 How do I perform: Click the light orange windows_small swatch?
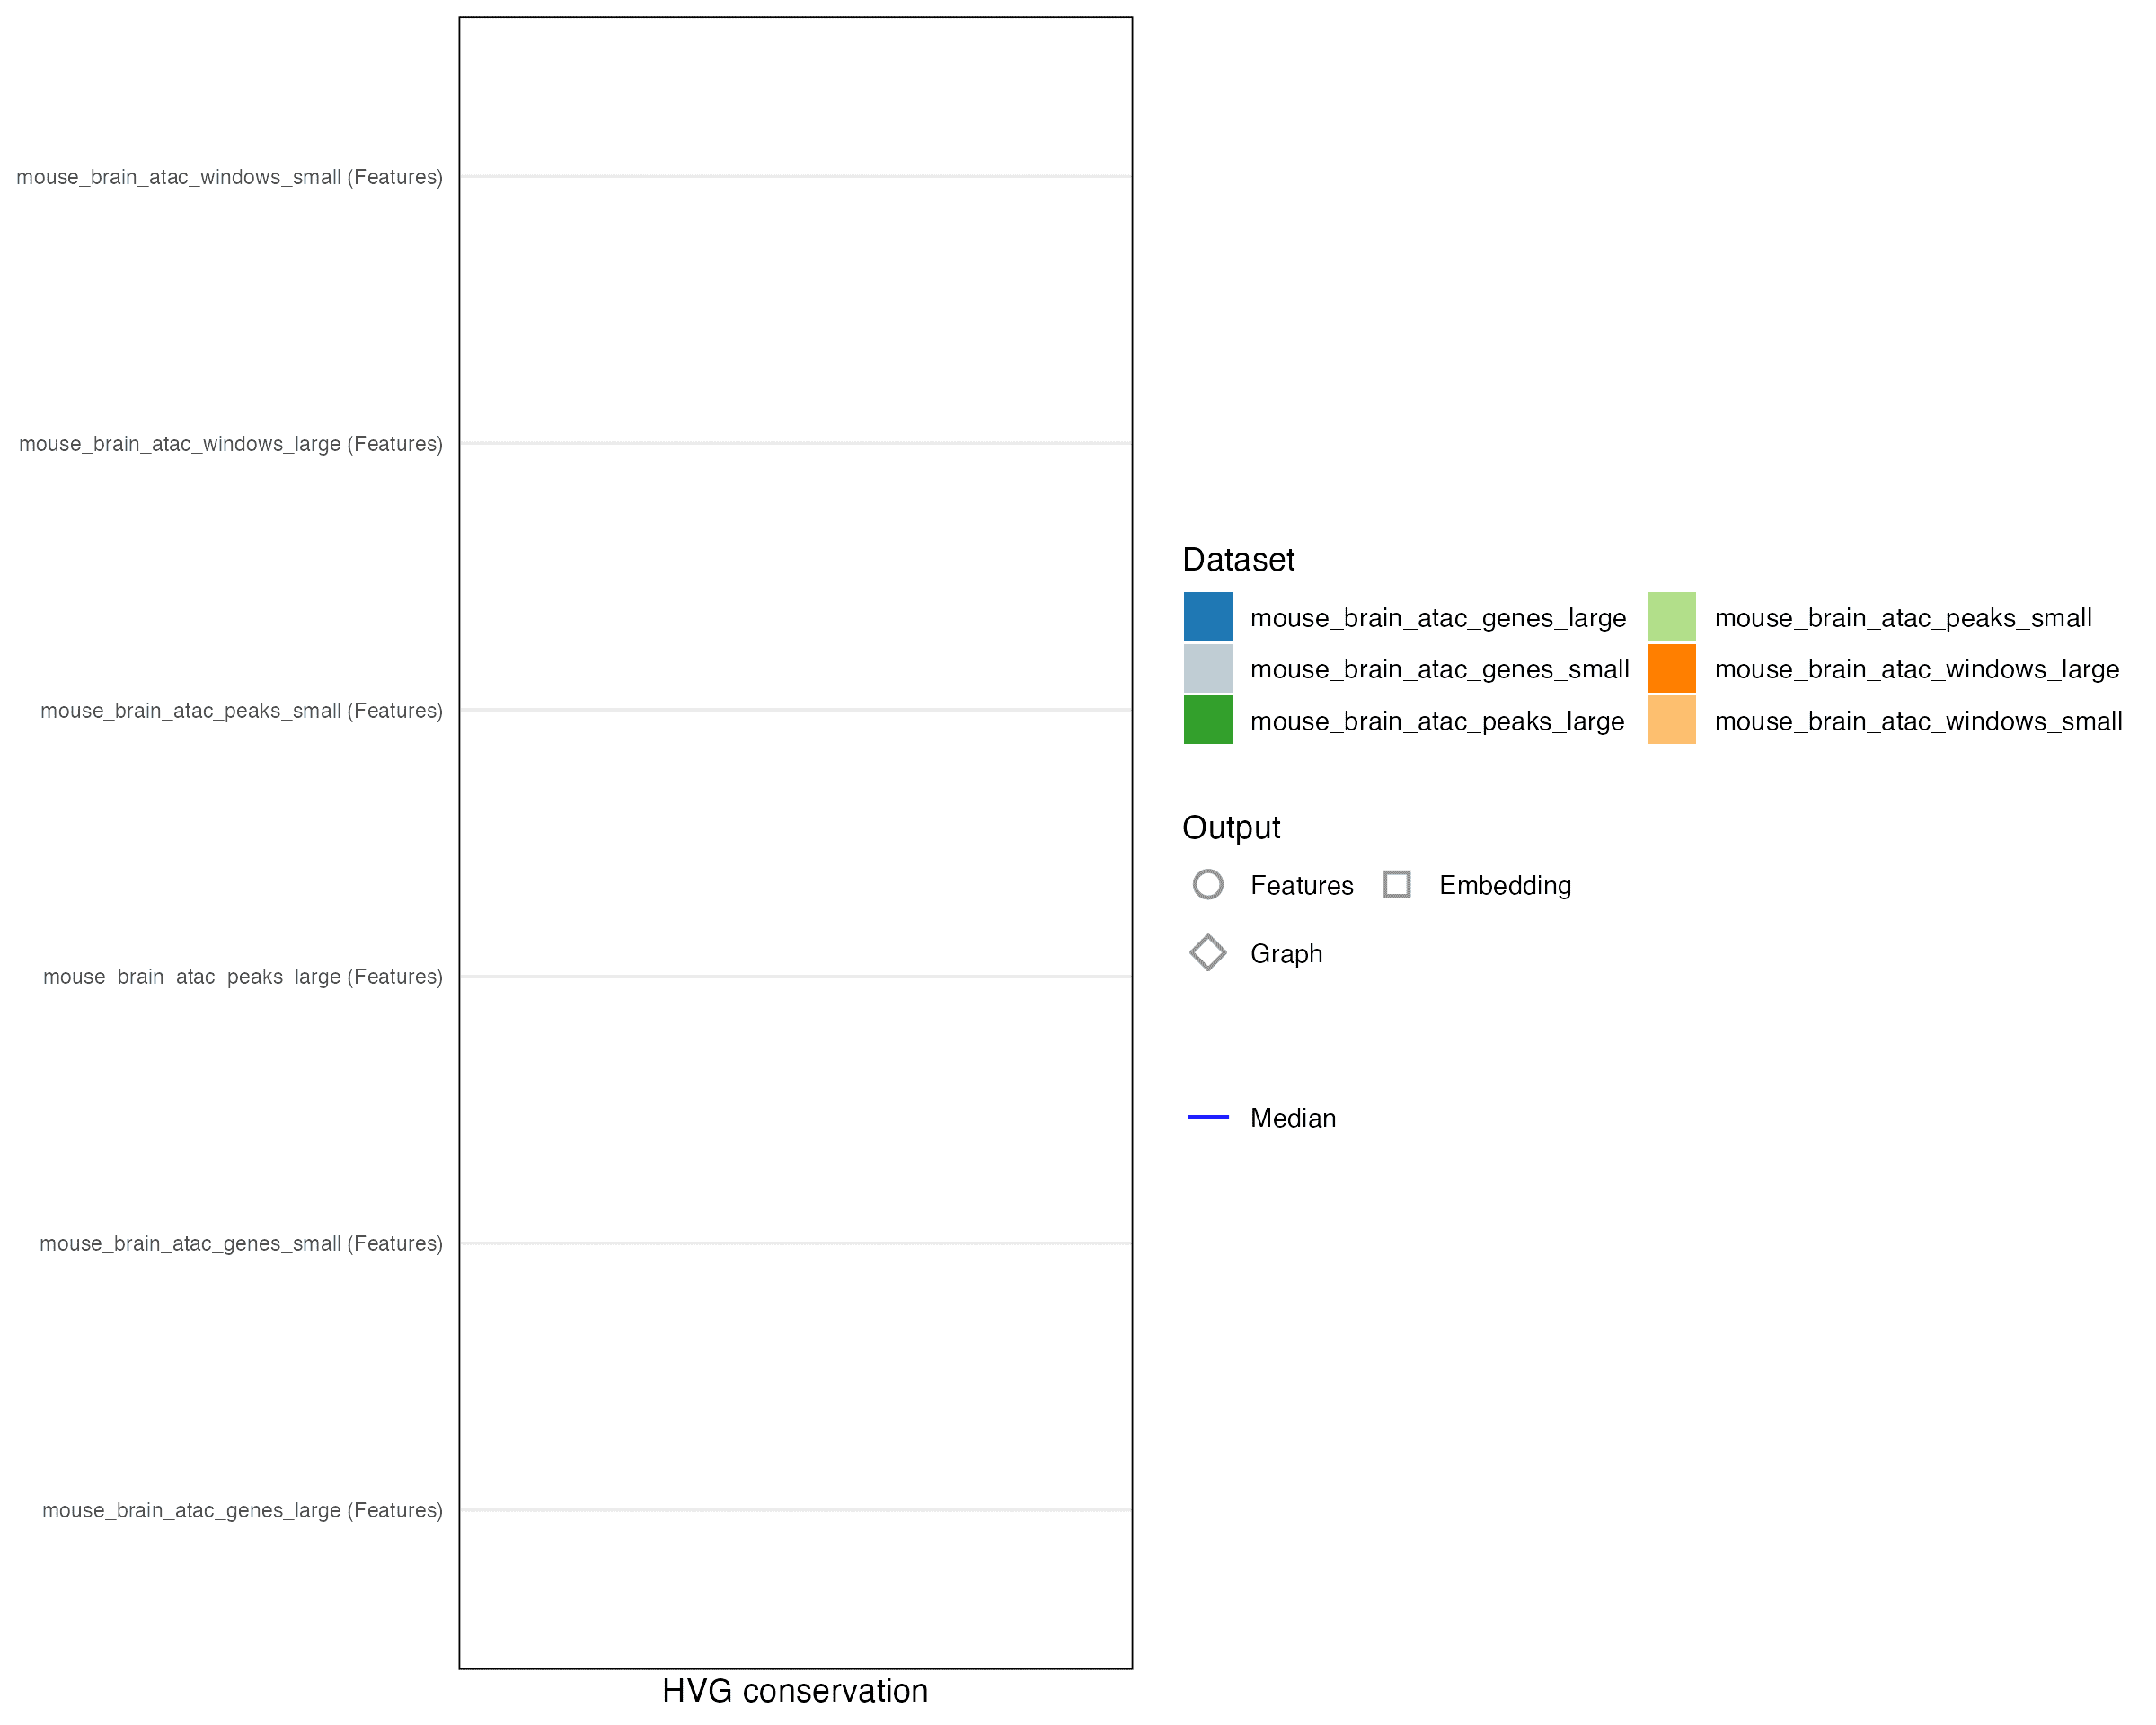pyautogui.click(x=1671, y=720)
